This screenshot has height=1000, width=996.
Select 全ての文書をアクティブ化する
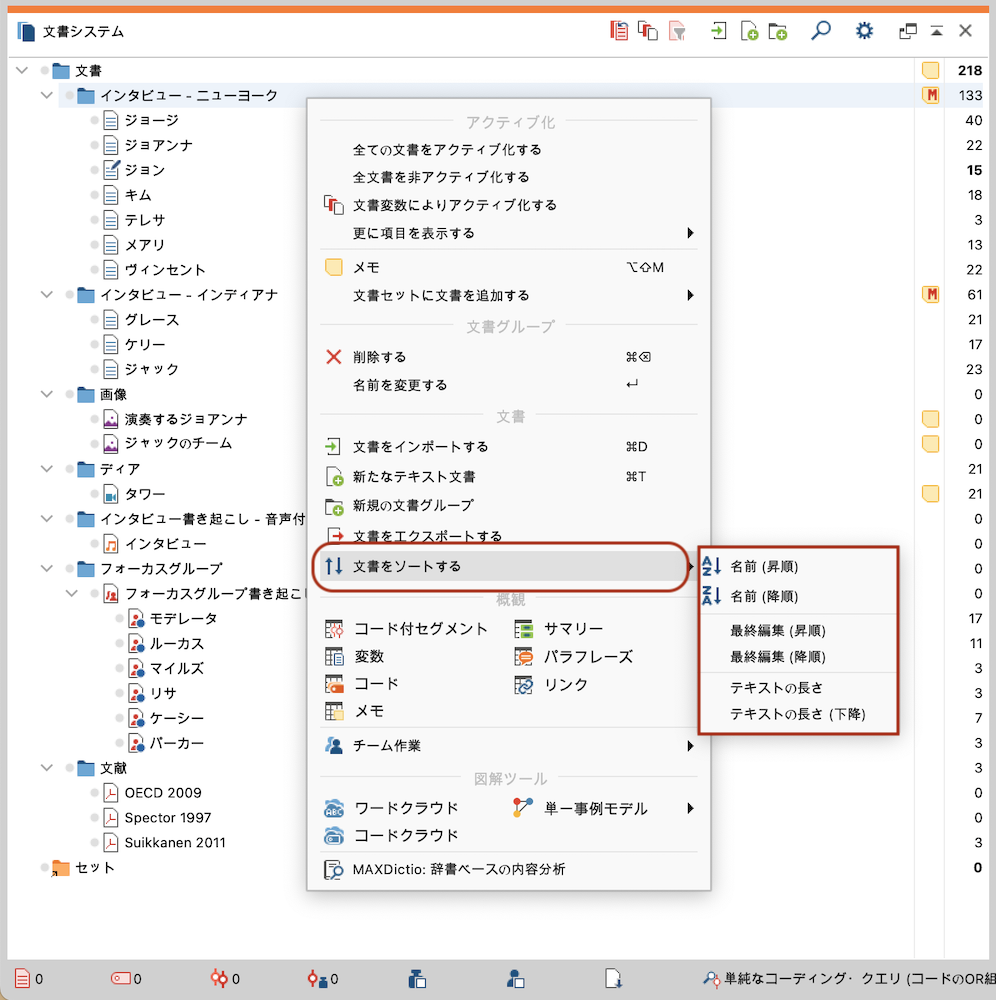pyautogui.click(x=447, y=150)
